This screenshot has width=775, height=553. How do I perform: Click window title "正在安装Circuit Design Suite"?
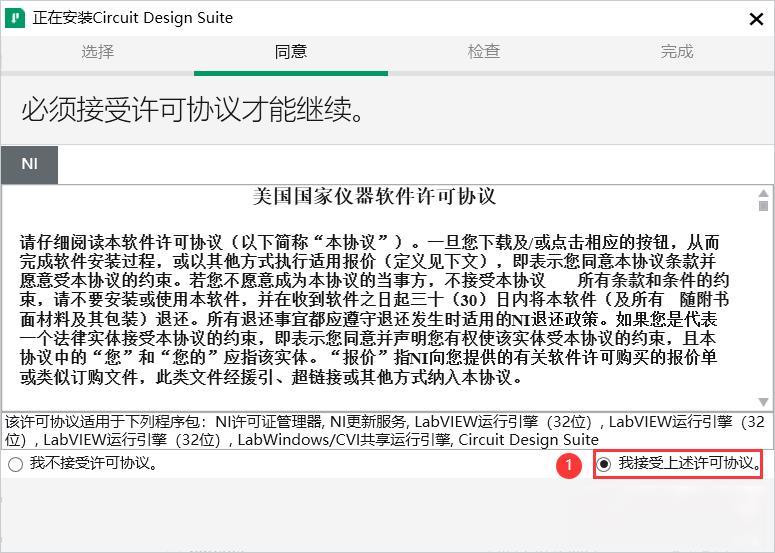coord(132,18)
